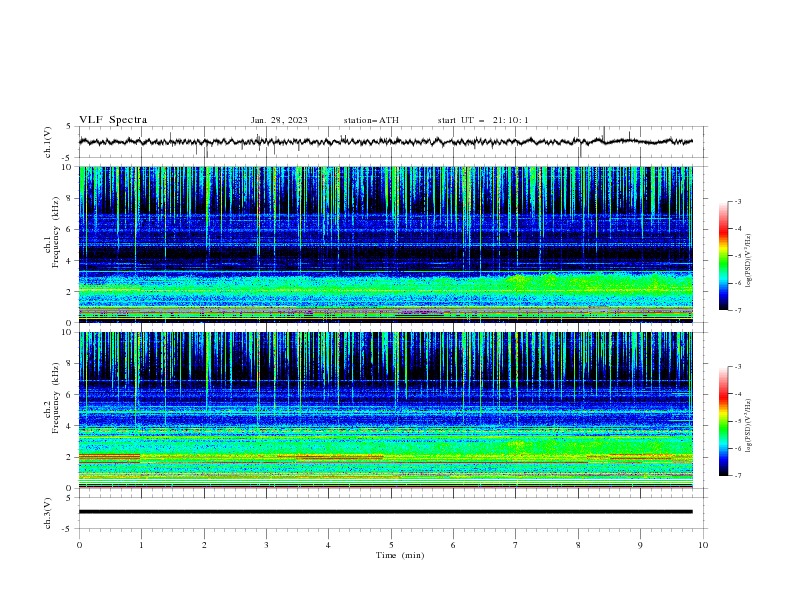Click the ch.2 'Frequency (kHz)' axis label

pyautogui.click(x=56, y=398)
